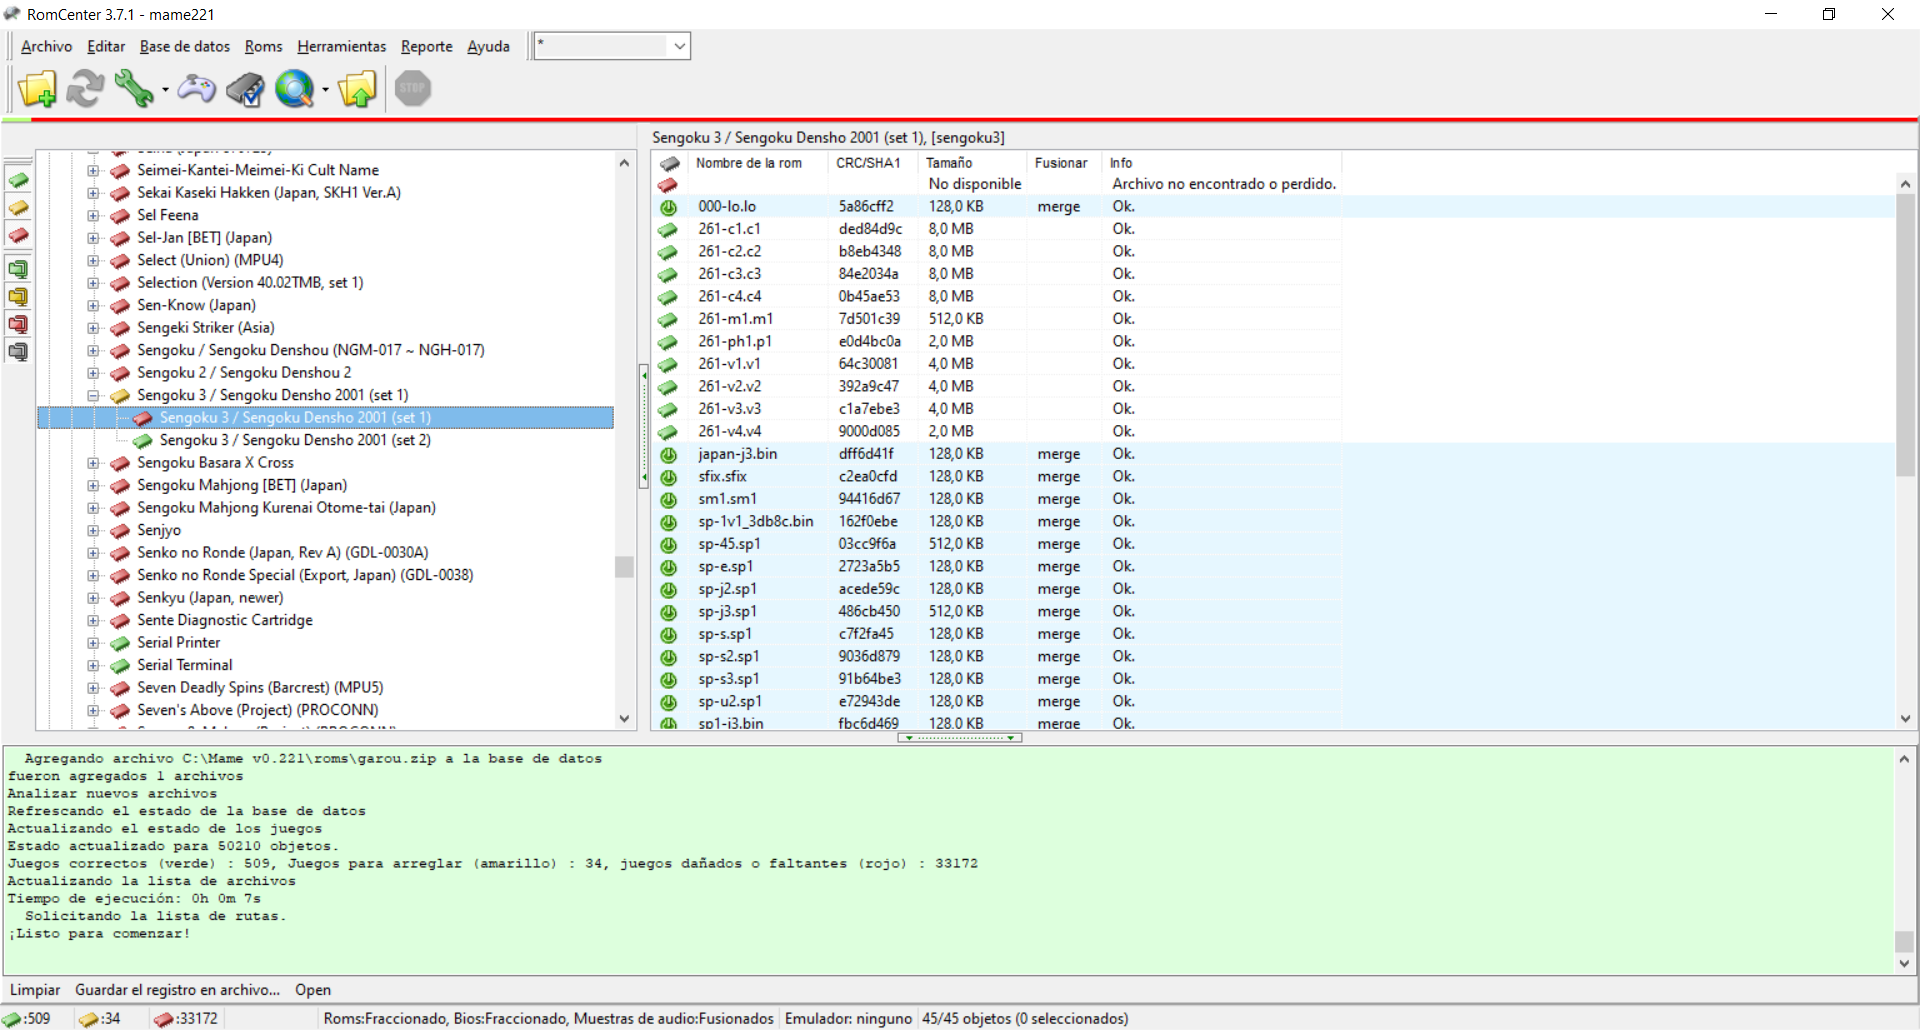Image resolution: width=1920 pixels, height=1030 pixels.
Task: Click the green wrench fix icon
Action: (133, 89)
